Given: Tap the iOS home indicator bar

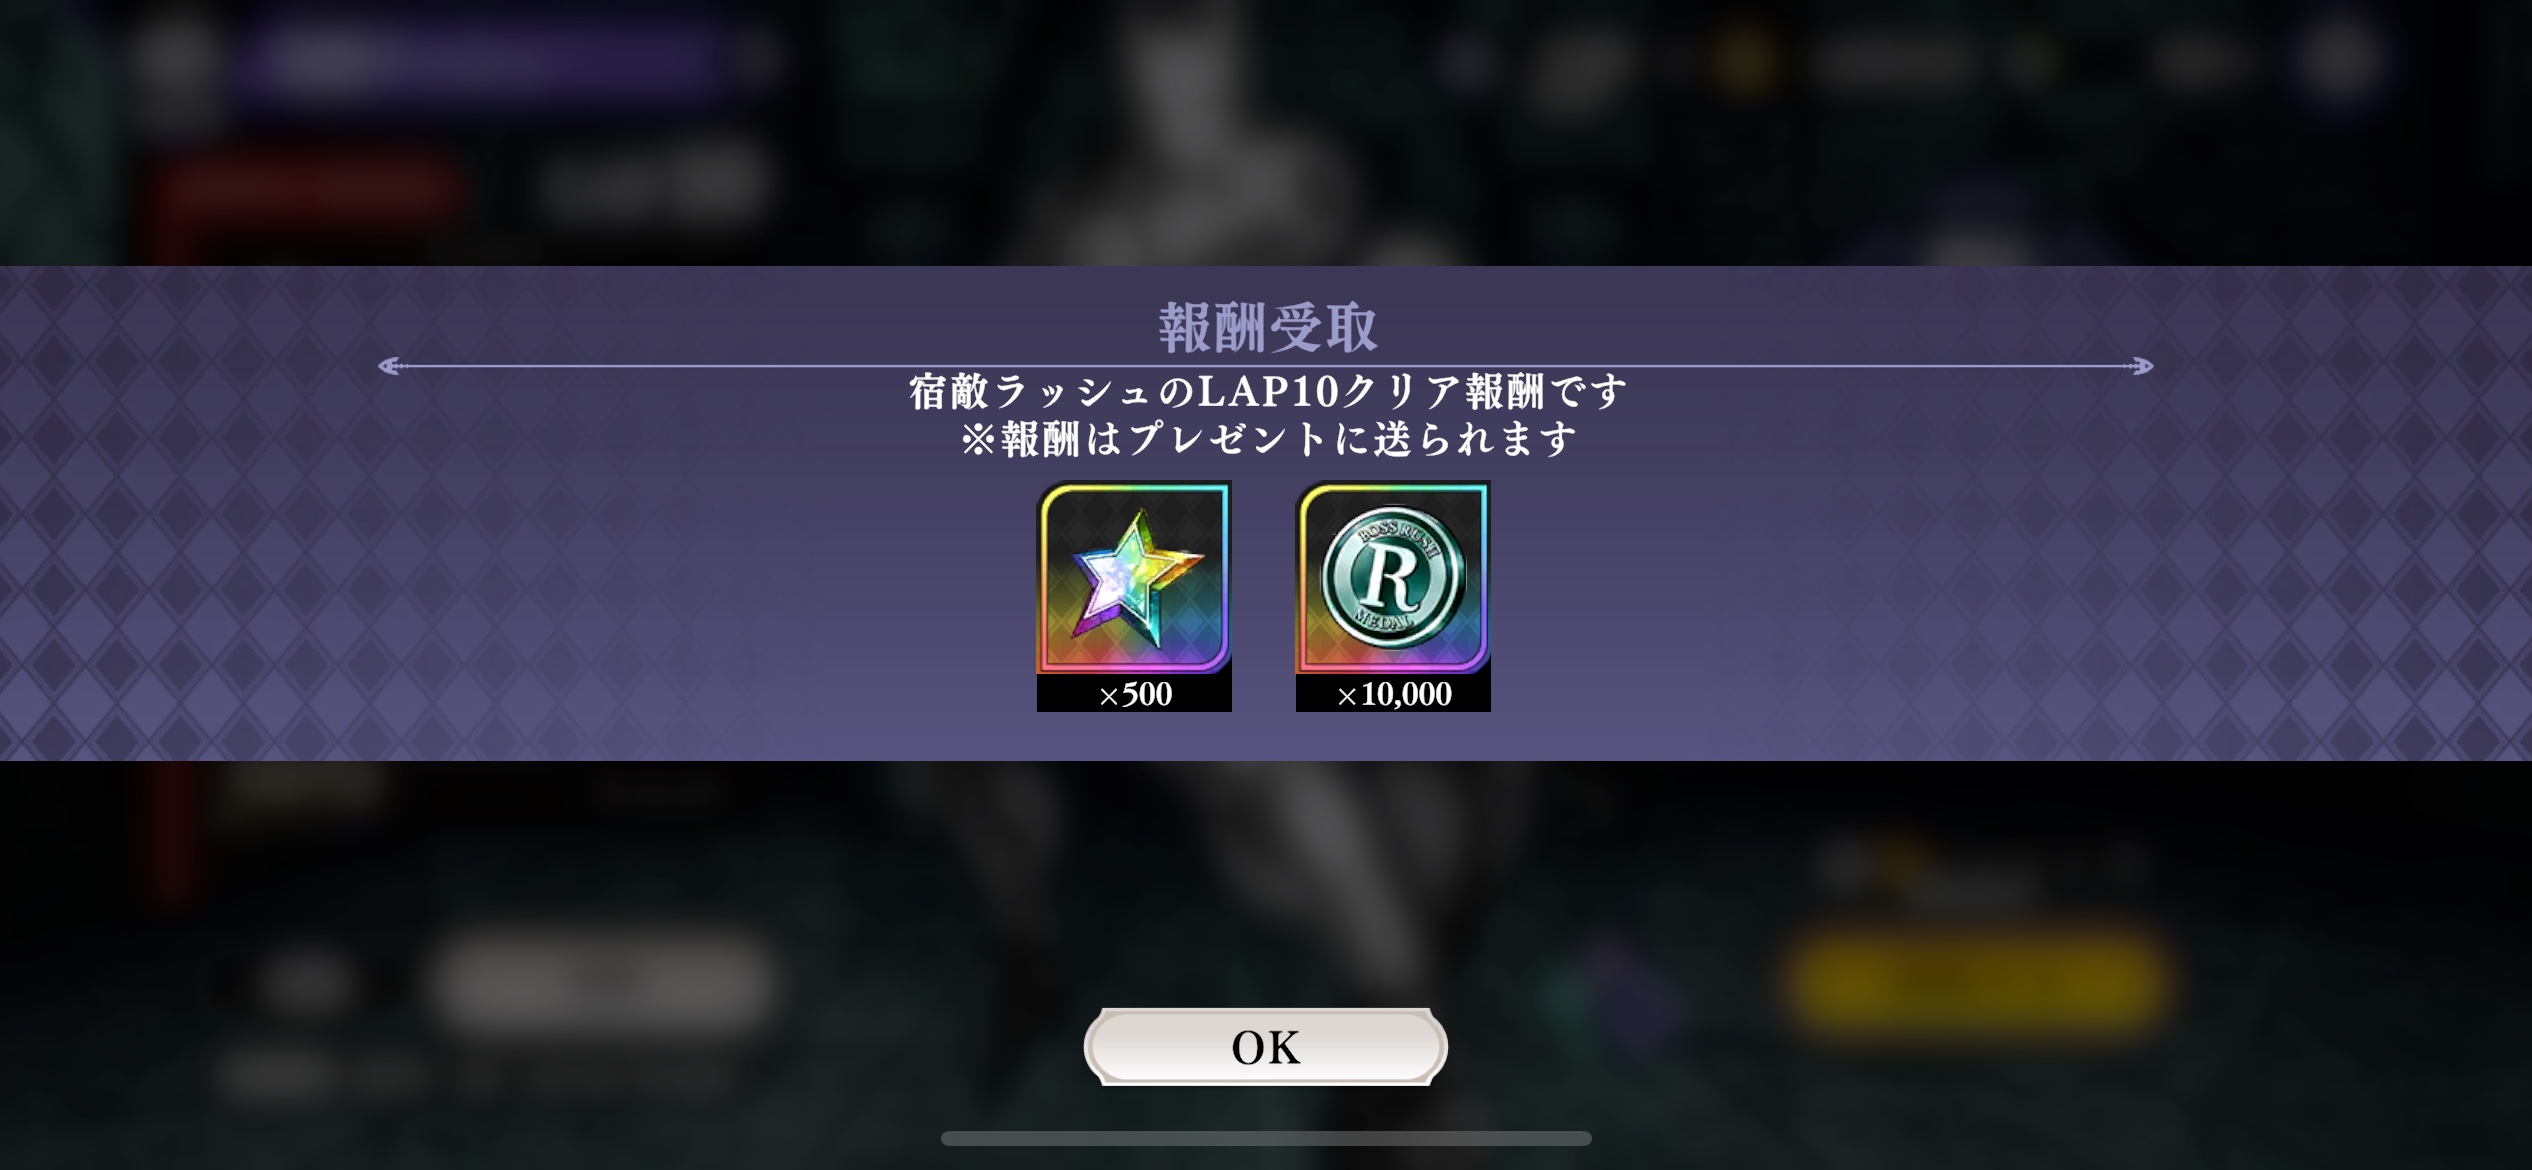Looking at the screenshot, I should pyautogui.click(x=1266, y=1138).
